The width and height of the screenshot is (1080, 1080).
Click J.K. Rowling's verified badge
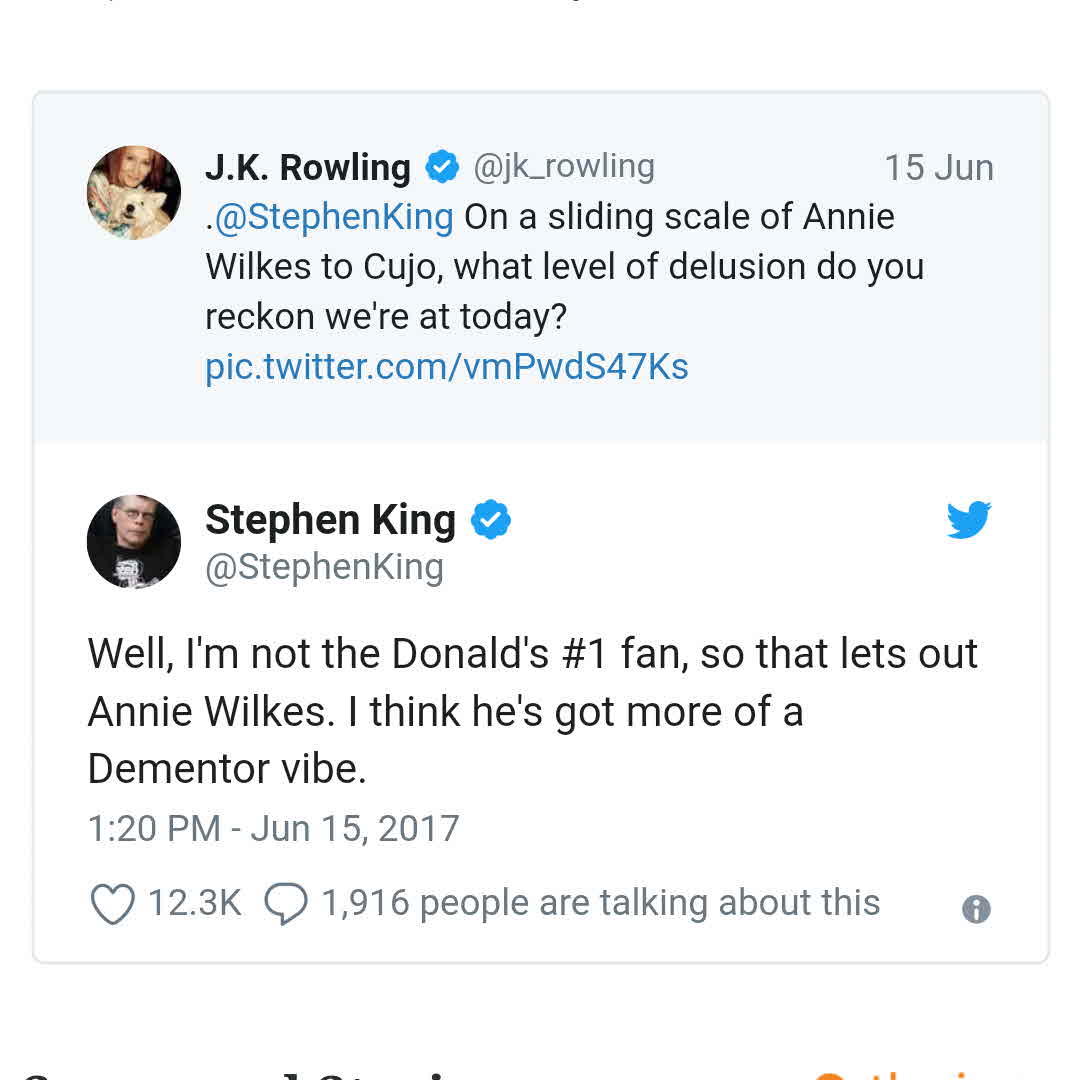[x=441, y=166]
